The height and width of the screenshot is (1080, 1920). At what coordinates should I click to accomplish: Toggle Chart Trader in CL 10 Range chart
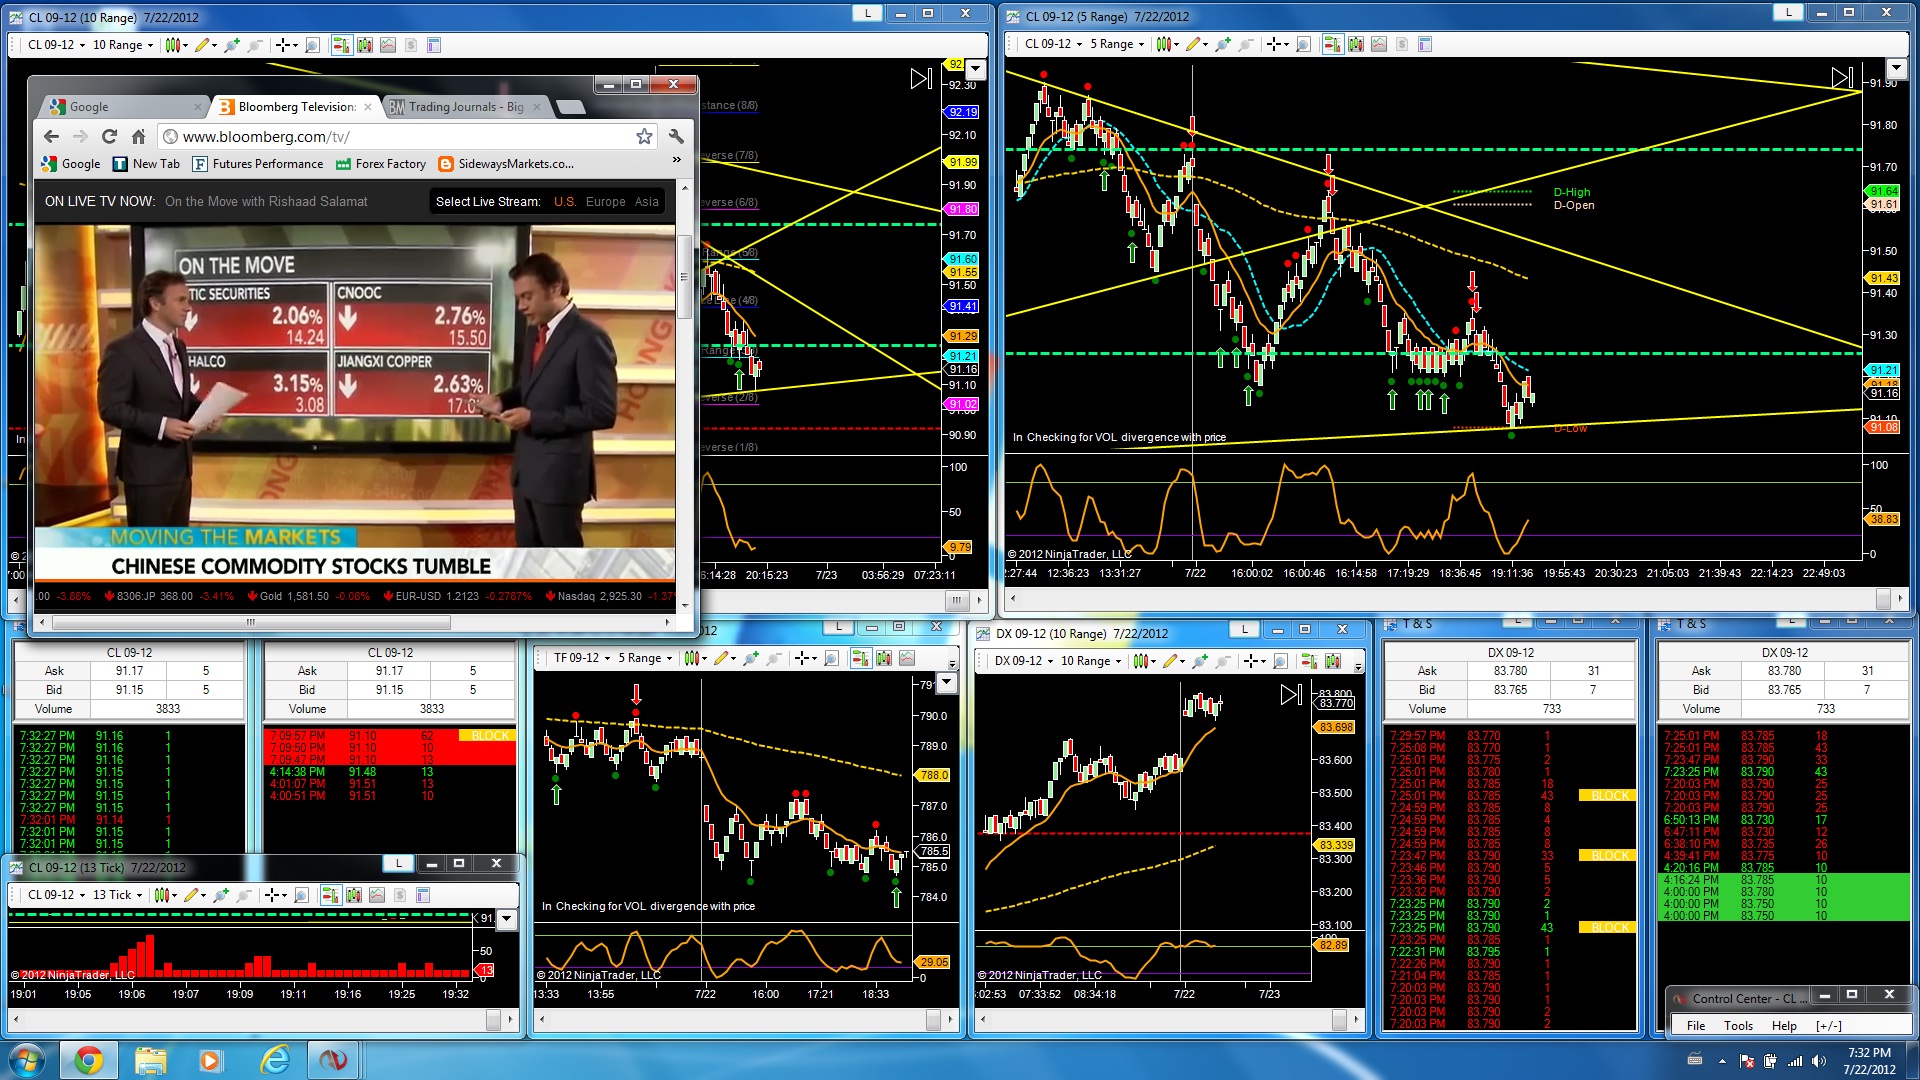341,45
